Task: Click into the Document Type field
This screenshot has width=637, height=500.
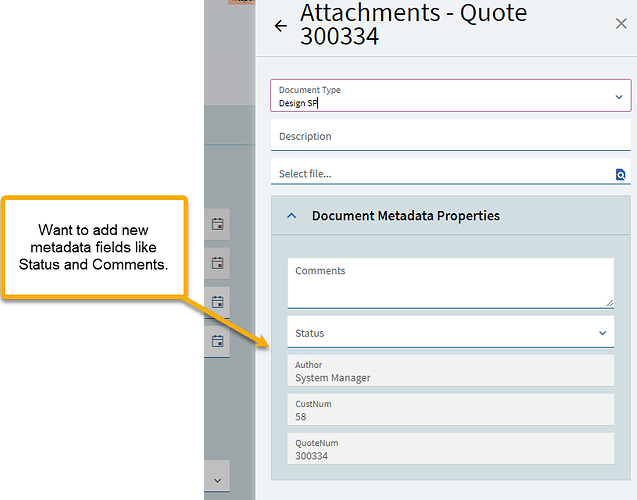Action: click(451, 95)
